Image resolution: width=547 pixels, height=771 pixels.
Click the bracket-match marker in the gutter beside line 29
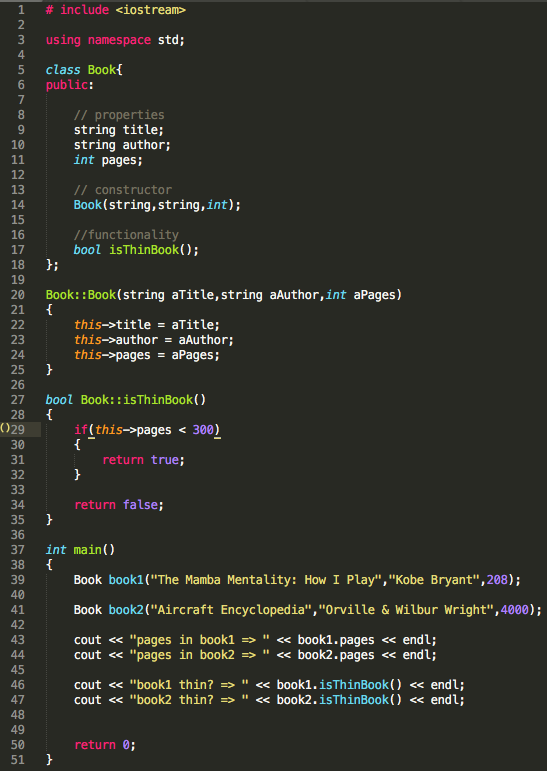click(5, 428)
